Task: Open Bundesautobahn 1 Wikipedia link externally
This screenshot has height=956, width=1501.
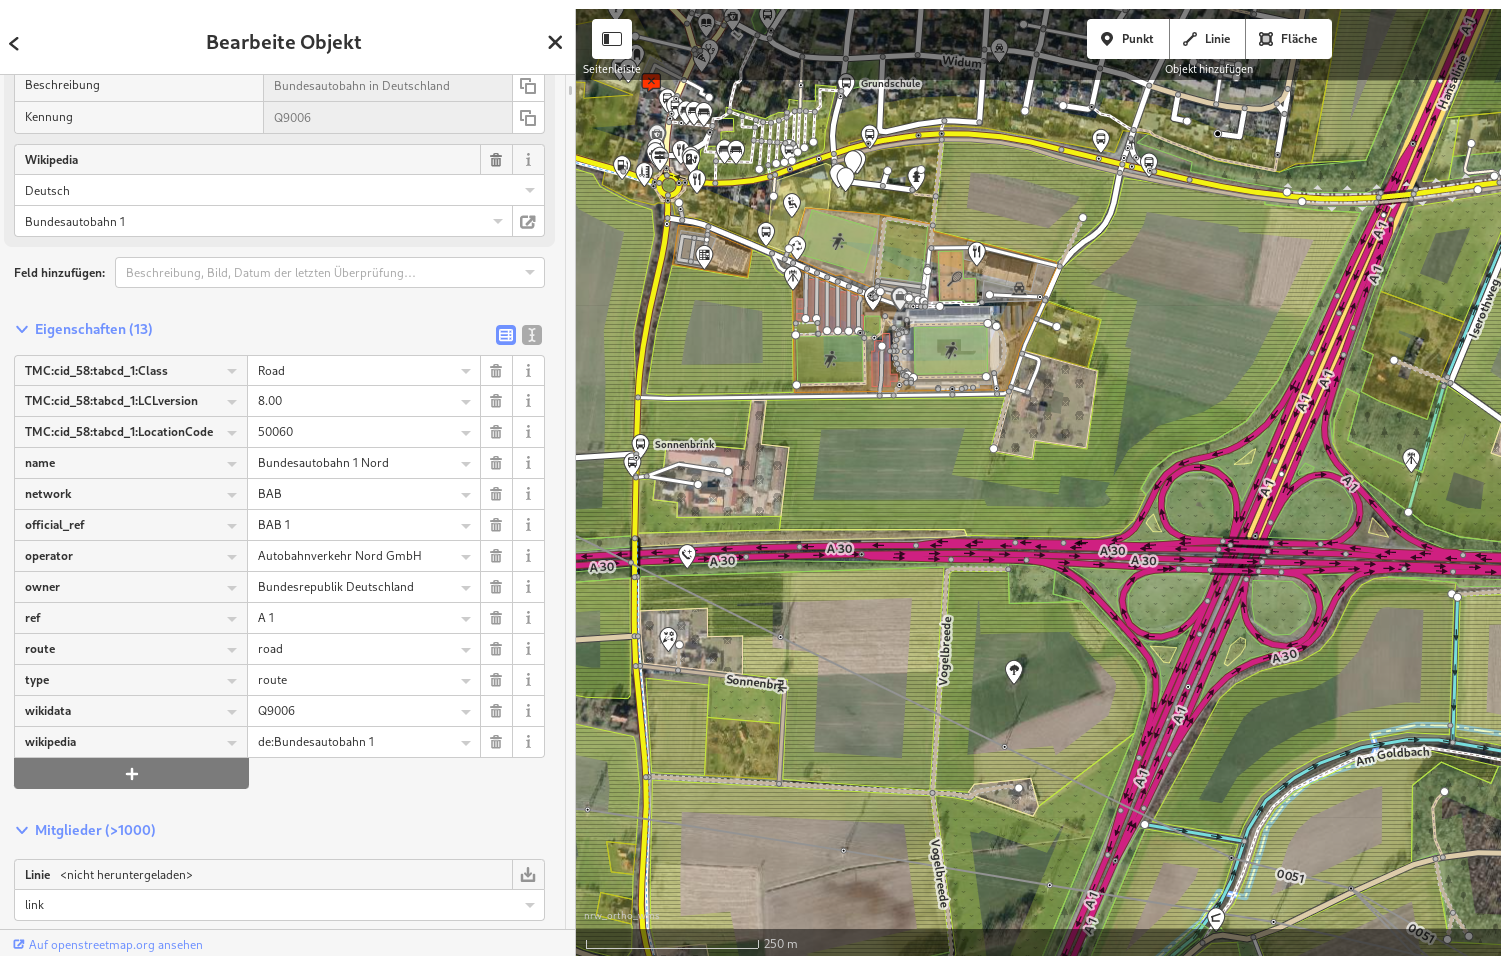Action: [x=528, y=222]
